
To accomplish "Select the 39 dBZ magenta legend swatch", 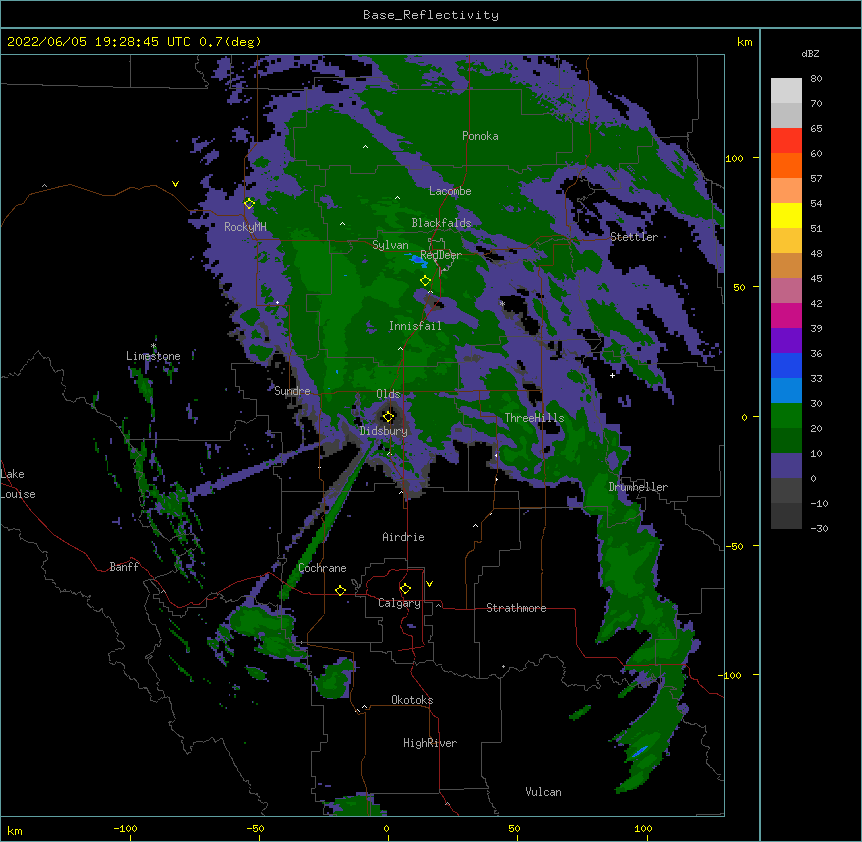I will tap(786, 315).
